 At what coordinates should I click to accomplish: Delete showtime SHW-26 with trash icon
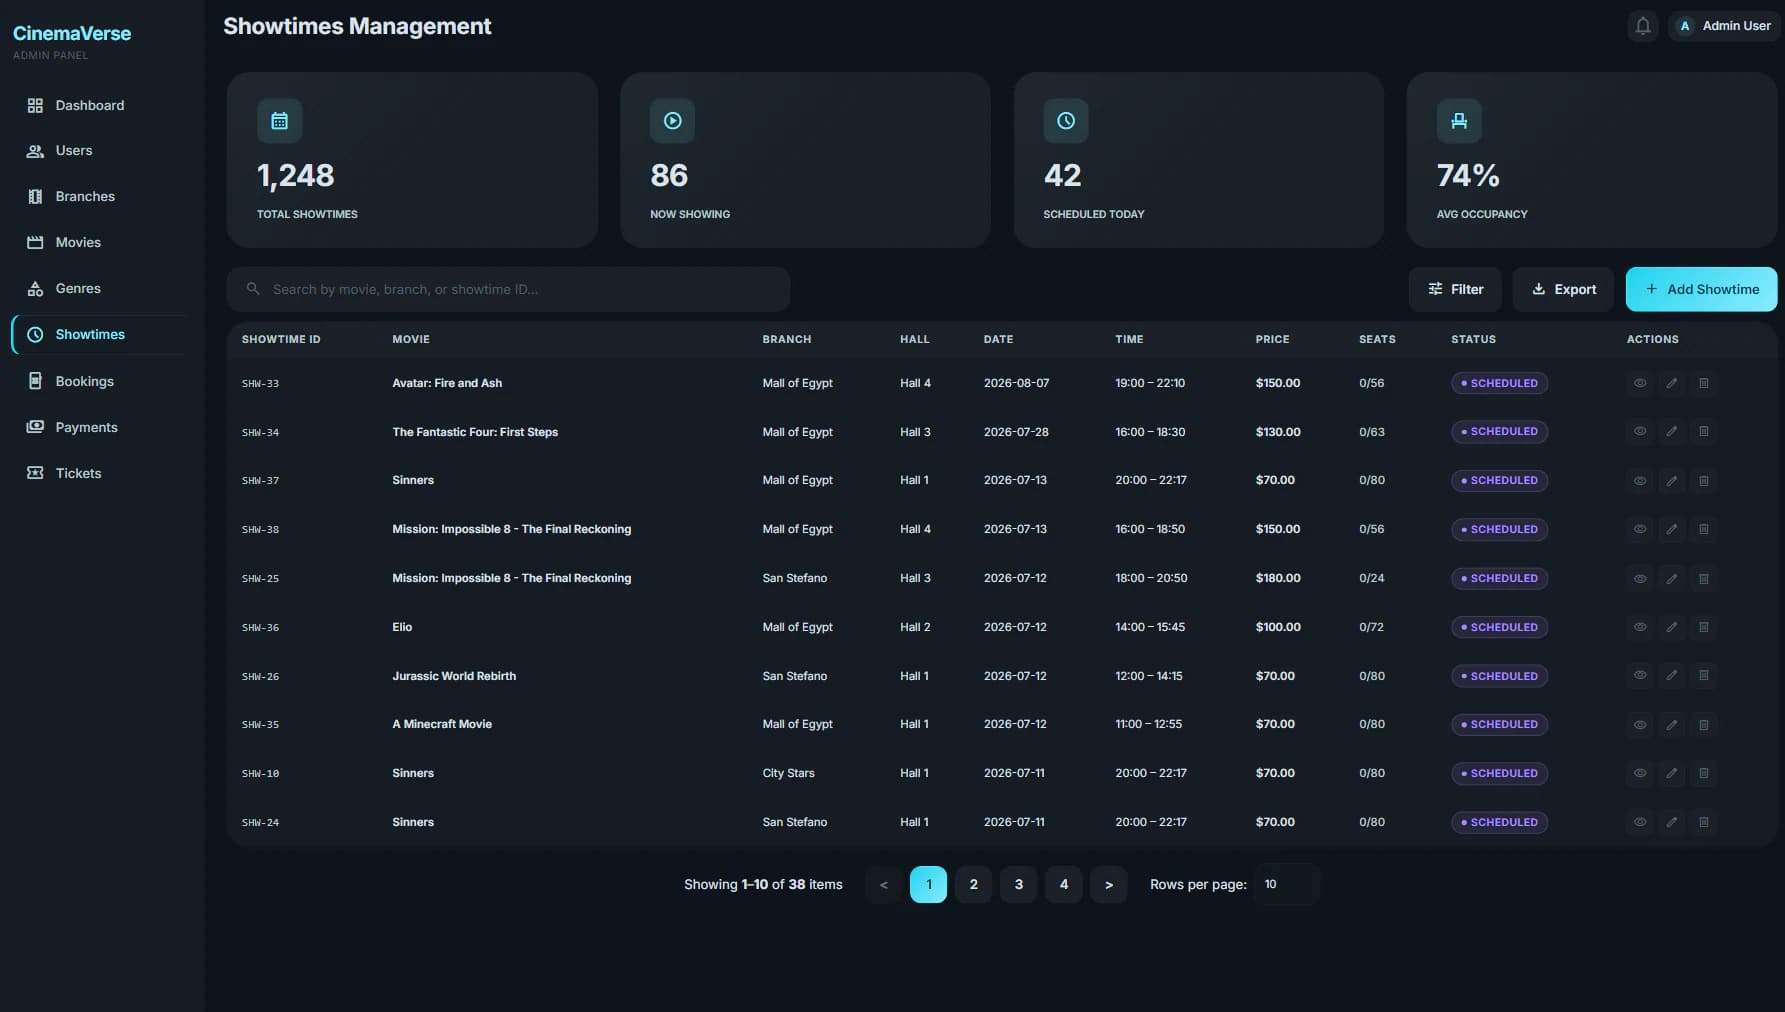pos(1704,676)
